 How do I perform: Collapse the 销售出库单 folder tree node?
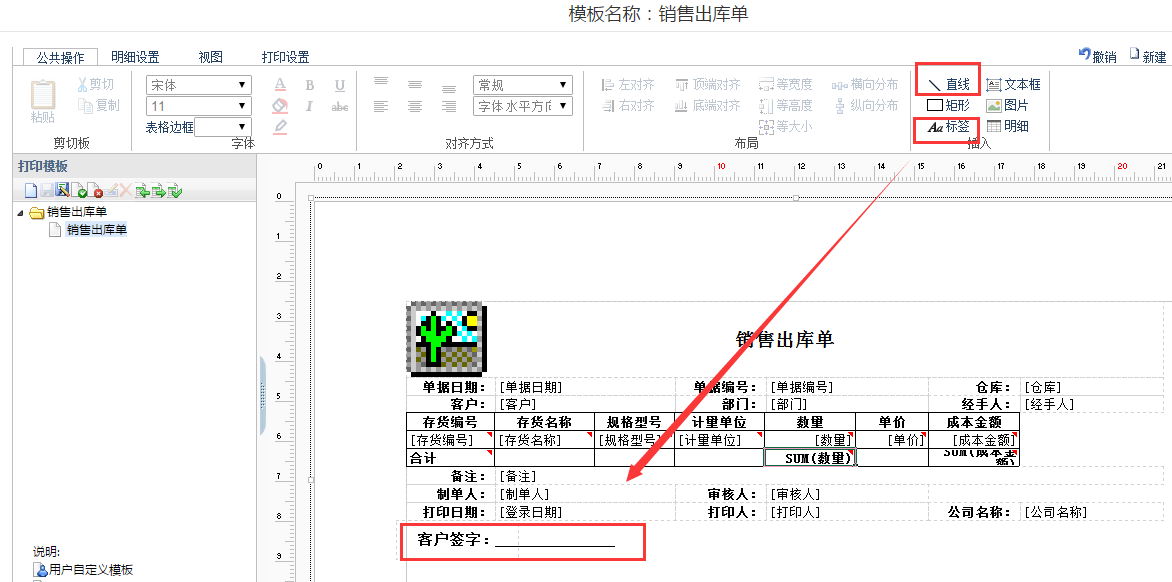pyautogui.click(x=21, y=212)
